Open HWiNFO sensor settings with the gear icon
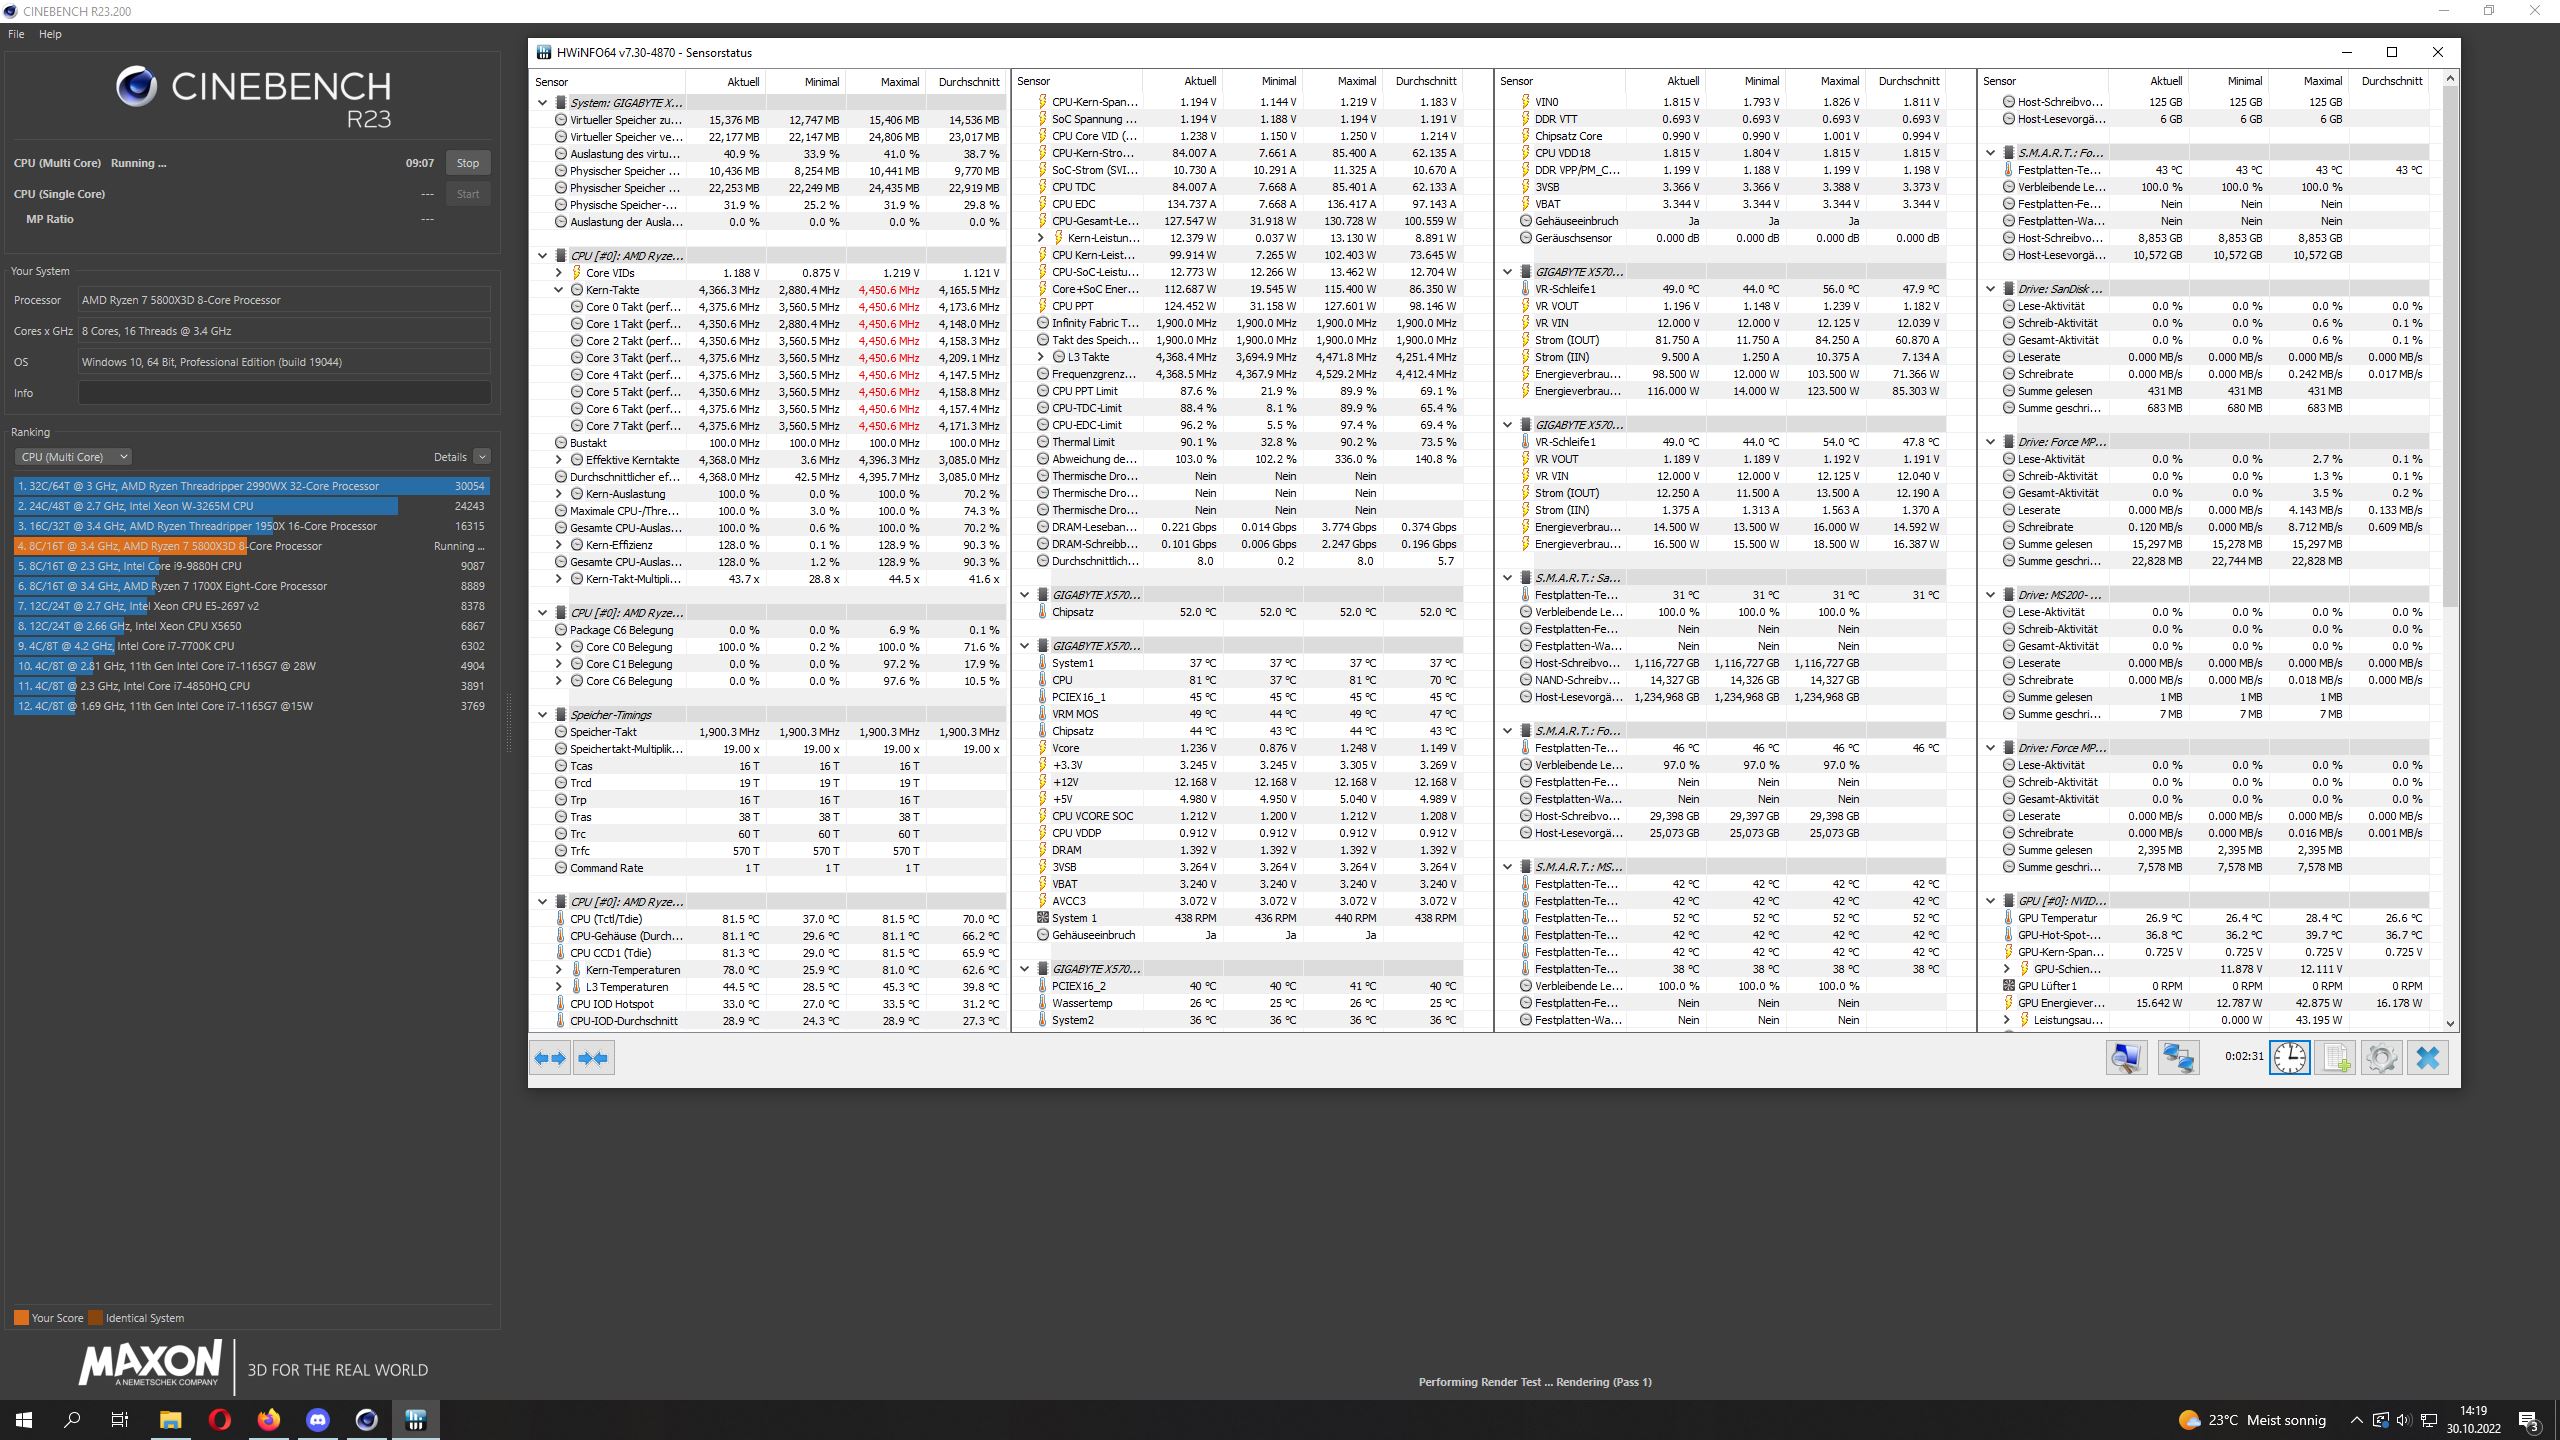Image resolution: width=2560 pixels, height=1440 pixels. pos(2382,1058)
